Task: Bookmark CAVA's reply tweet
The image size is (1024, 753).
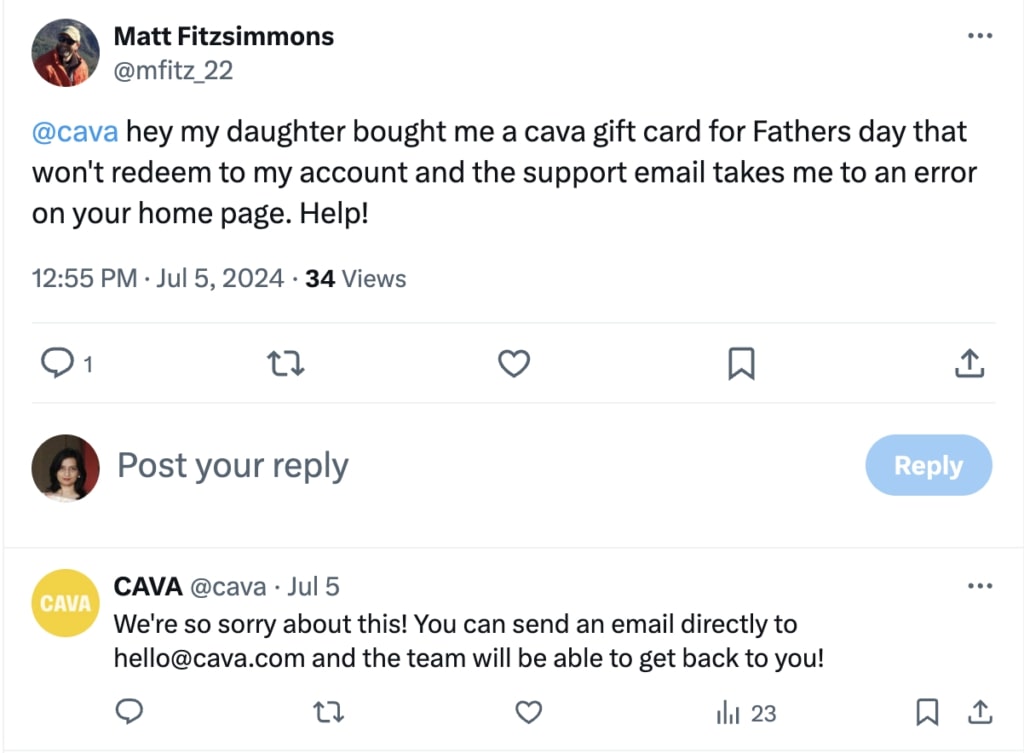Action: click(x=926, y=712)
